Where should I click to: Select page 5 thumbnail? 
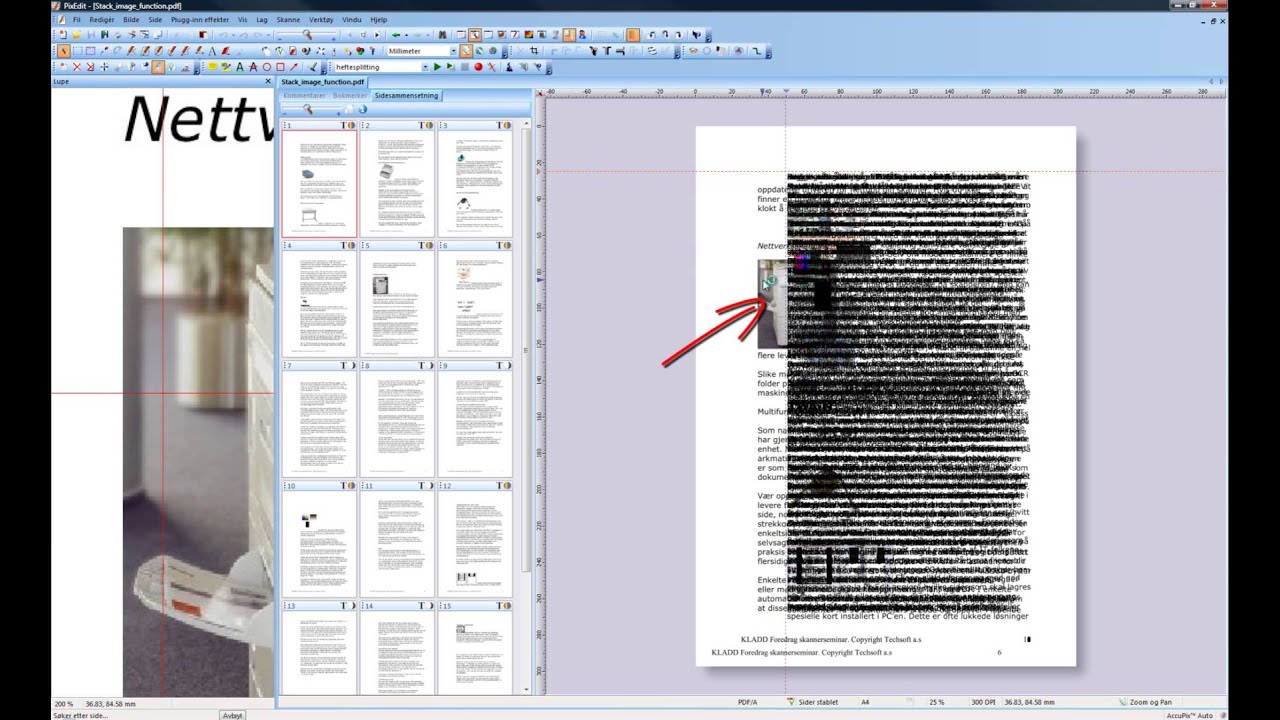coord(397,303)
